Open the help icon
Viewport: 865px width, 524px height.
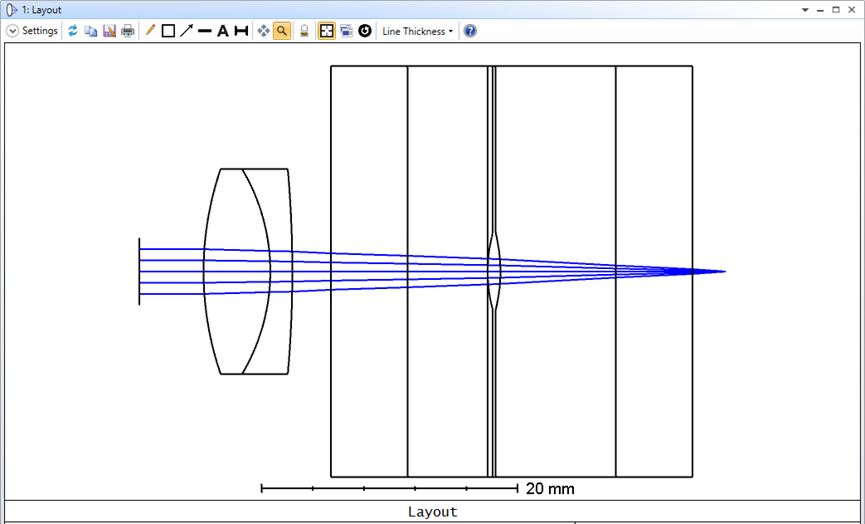[x=470, y=31]
